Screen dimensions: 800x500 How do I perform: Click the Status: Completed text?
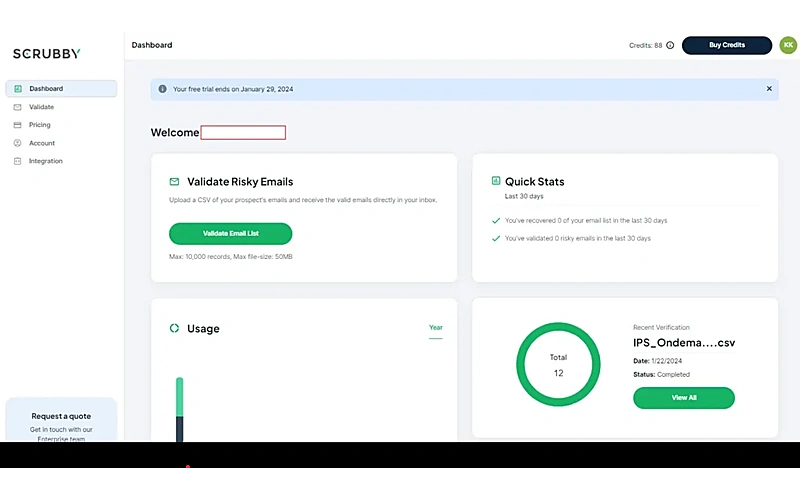point(661,374)
